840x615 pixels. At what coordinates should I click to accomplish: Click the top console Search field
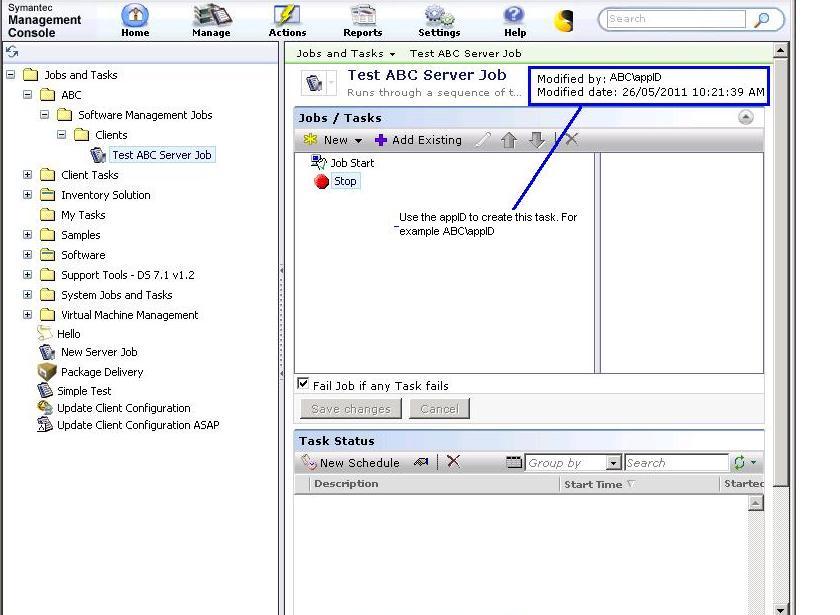676,19
